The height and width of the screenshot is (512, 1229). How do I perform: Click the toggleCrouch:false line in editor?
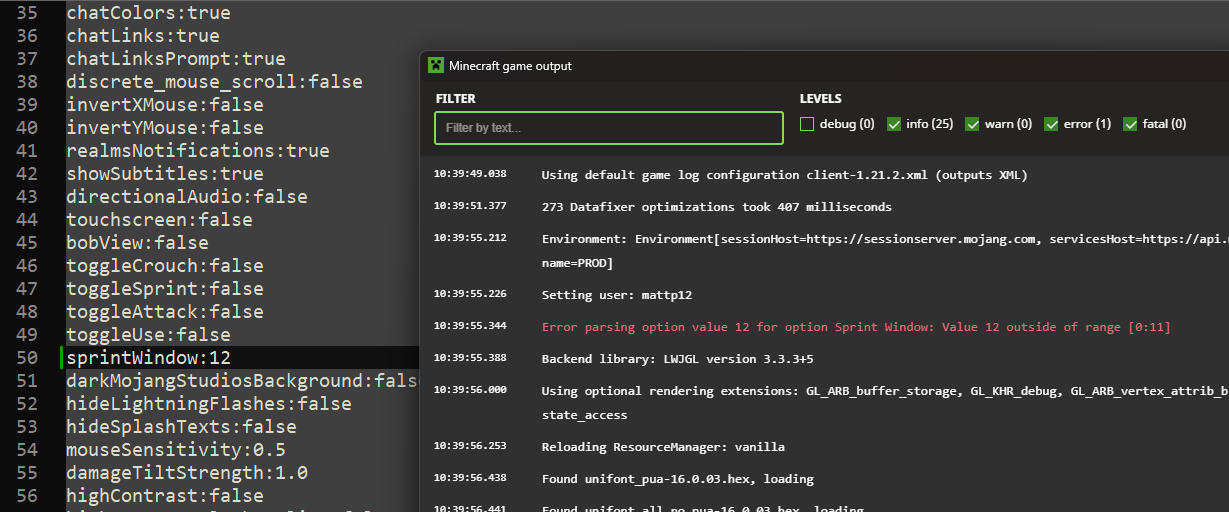click(x=165, y=266)
